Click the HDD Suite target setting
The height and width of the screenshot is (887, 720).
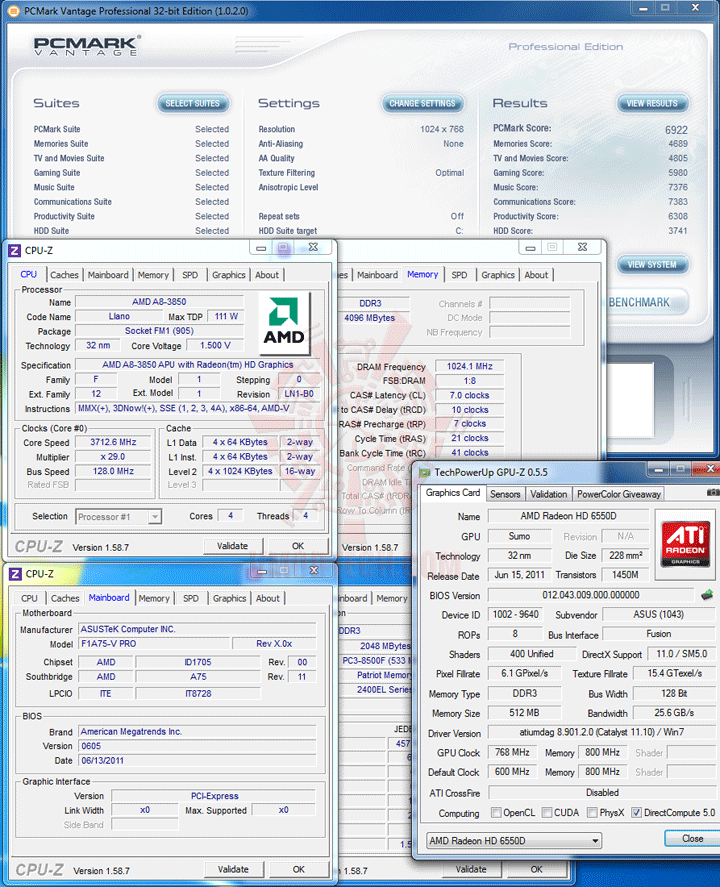(361, 231)
